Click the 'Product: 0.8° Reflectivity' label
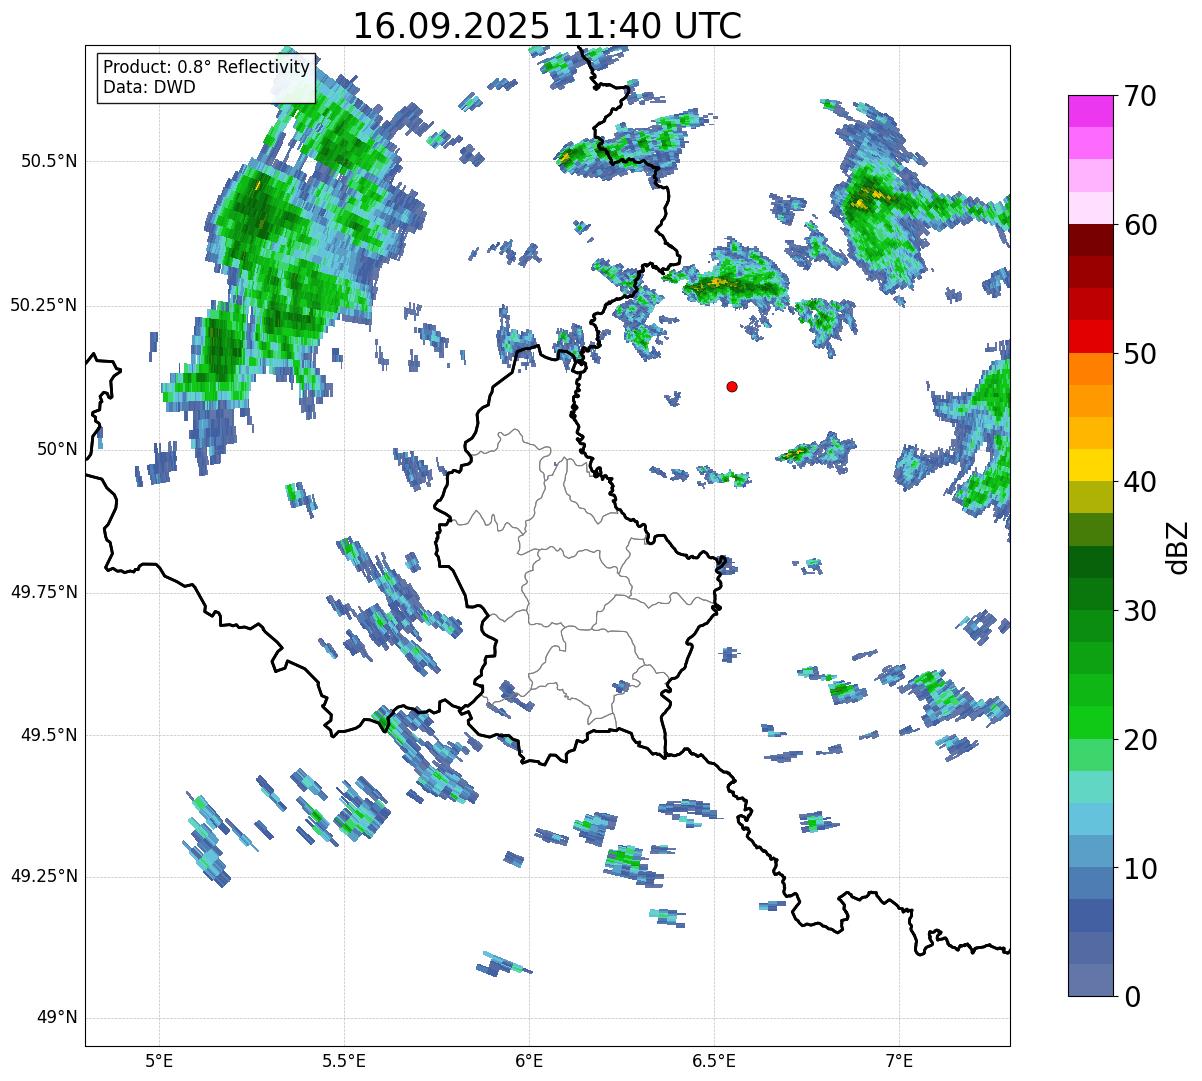Image resolution: width=1202 pixels, height=1081 pixels. click(x=206, y=67)
